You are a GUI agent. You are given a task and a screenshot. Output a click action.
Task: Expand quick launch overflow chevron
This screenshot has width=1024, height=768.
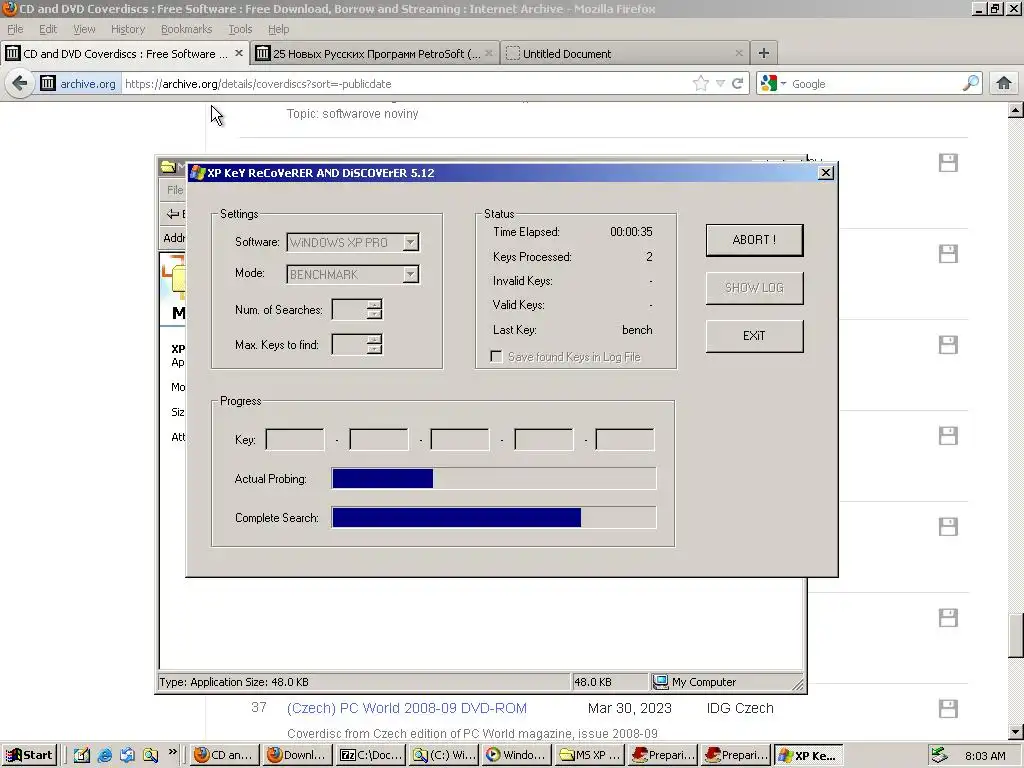172,752
